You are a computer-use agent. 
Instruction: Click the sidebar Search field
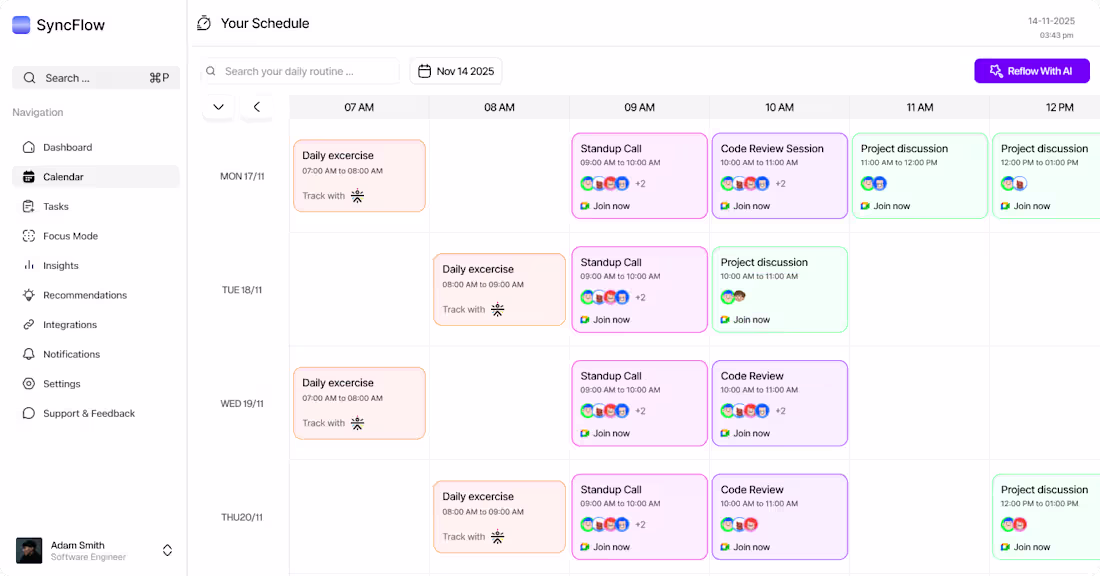pos(95,78)
